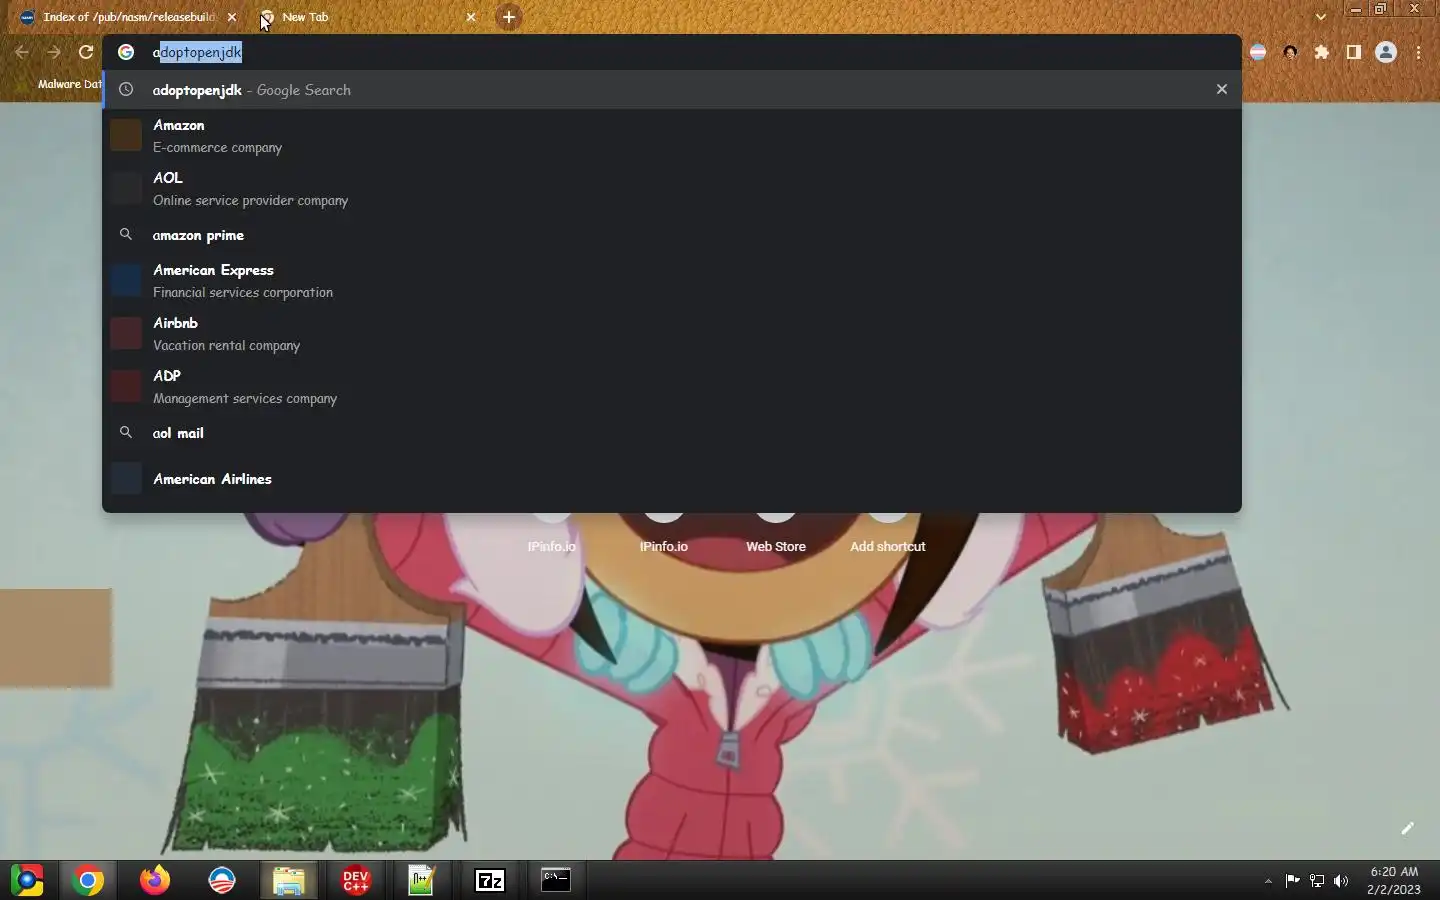Close the New Tab tab
1440x900 pixels.
pyautogui.click(x=471, y=17)
